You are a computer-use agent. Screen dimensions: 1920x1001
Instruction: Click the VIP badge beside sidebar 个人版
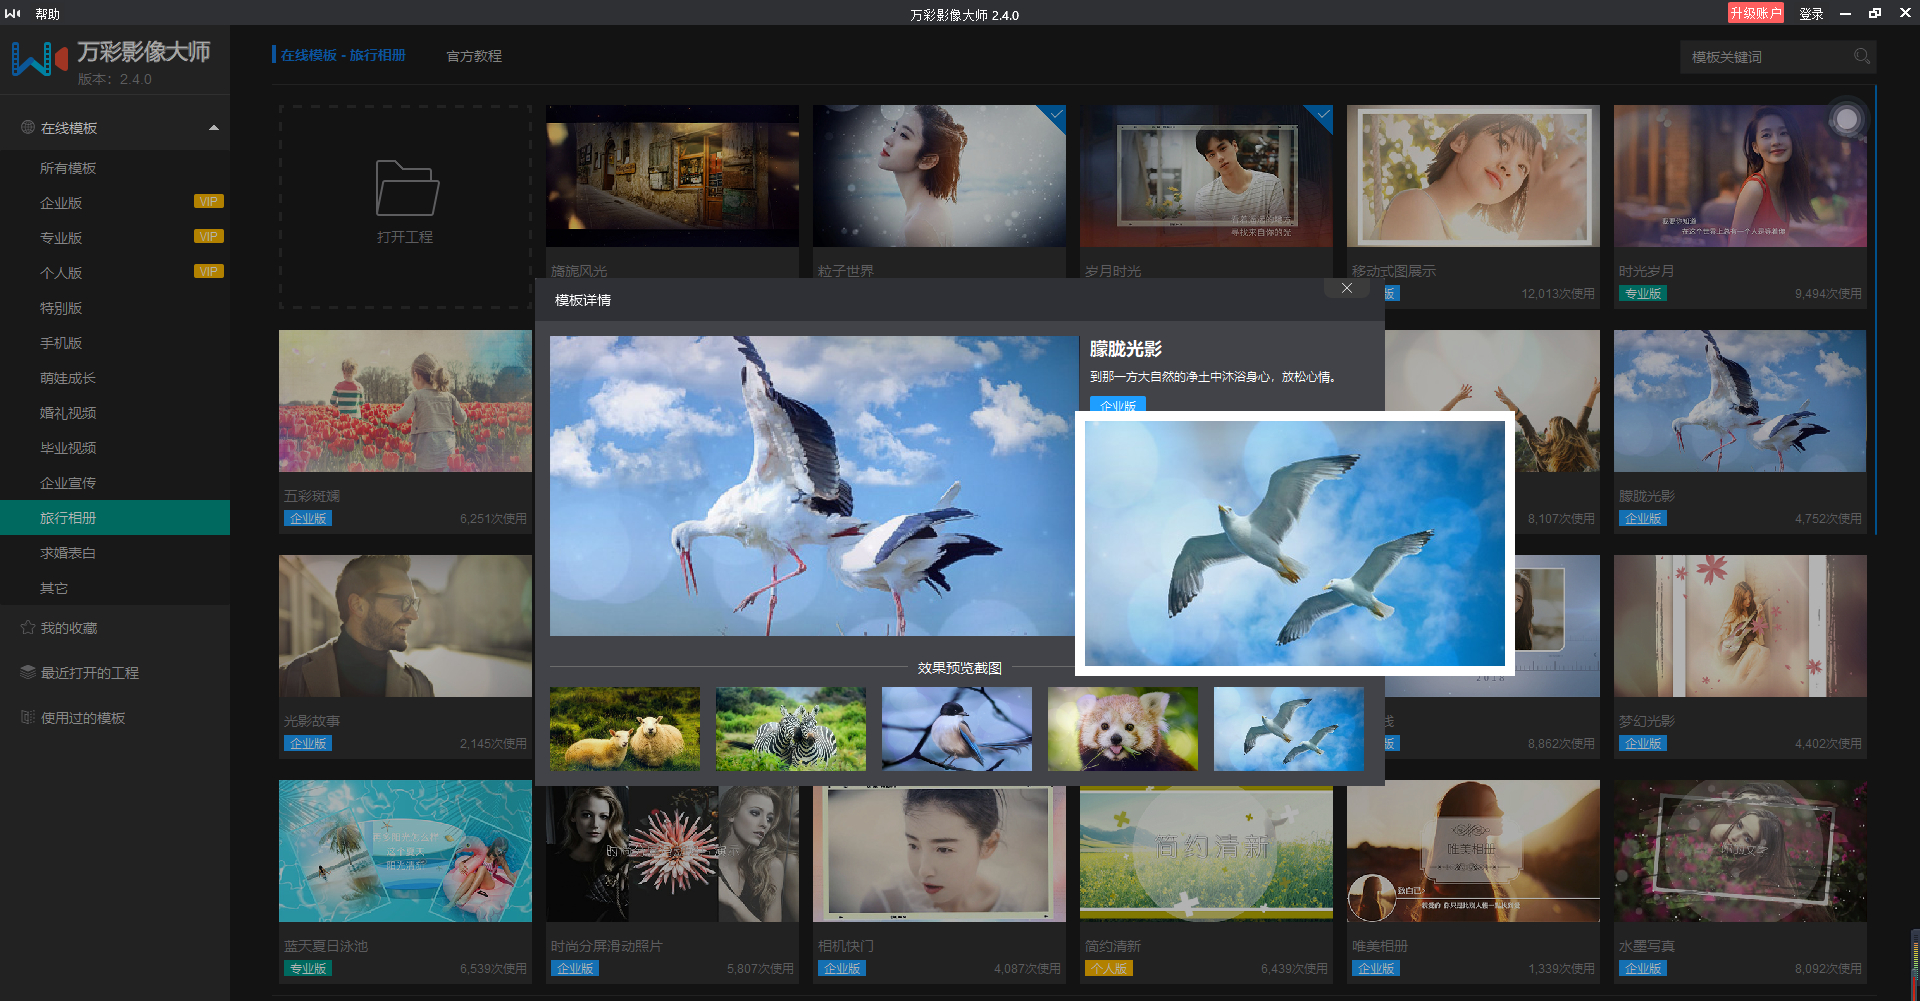pyautogui.click(x=208, y=272)
